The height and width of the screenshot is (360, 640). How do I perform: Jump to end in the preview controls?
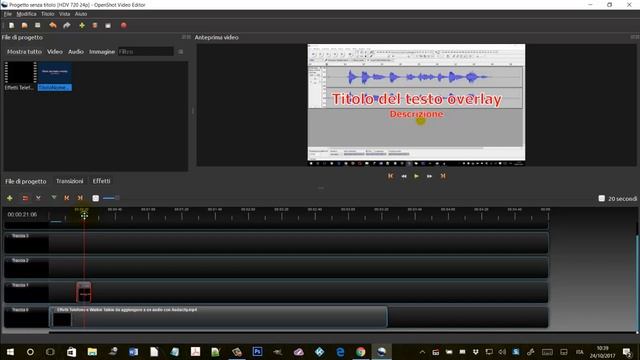pyautogui.click(x=443, y=176)
